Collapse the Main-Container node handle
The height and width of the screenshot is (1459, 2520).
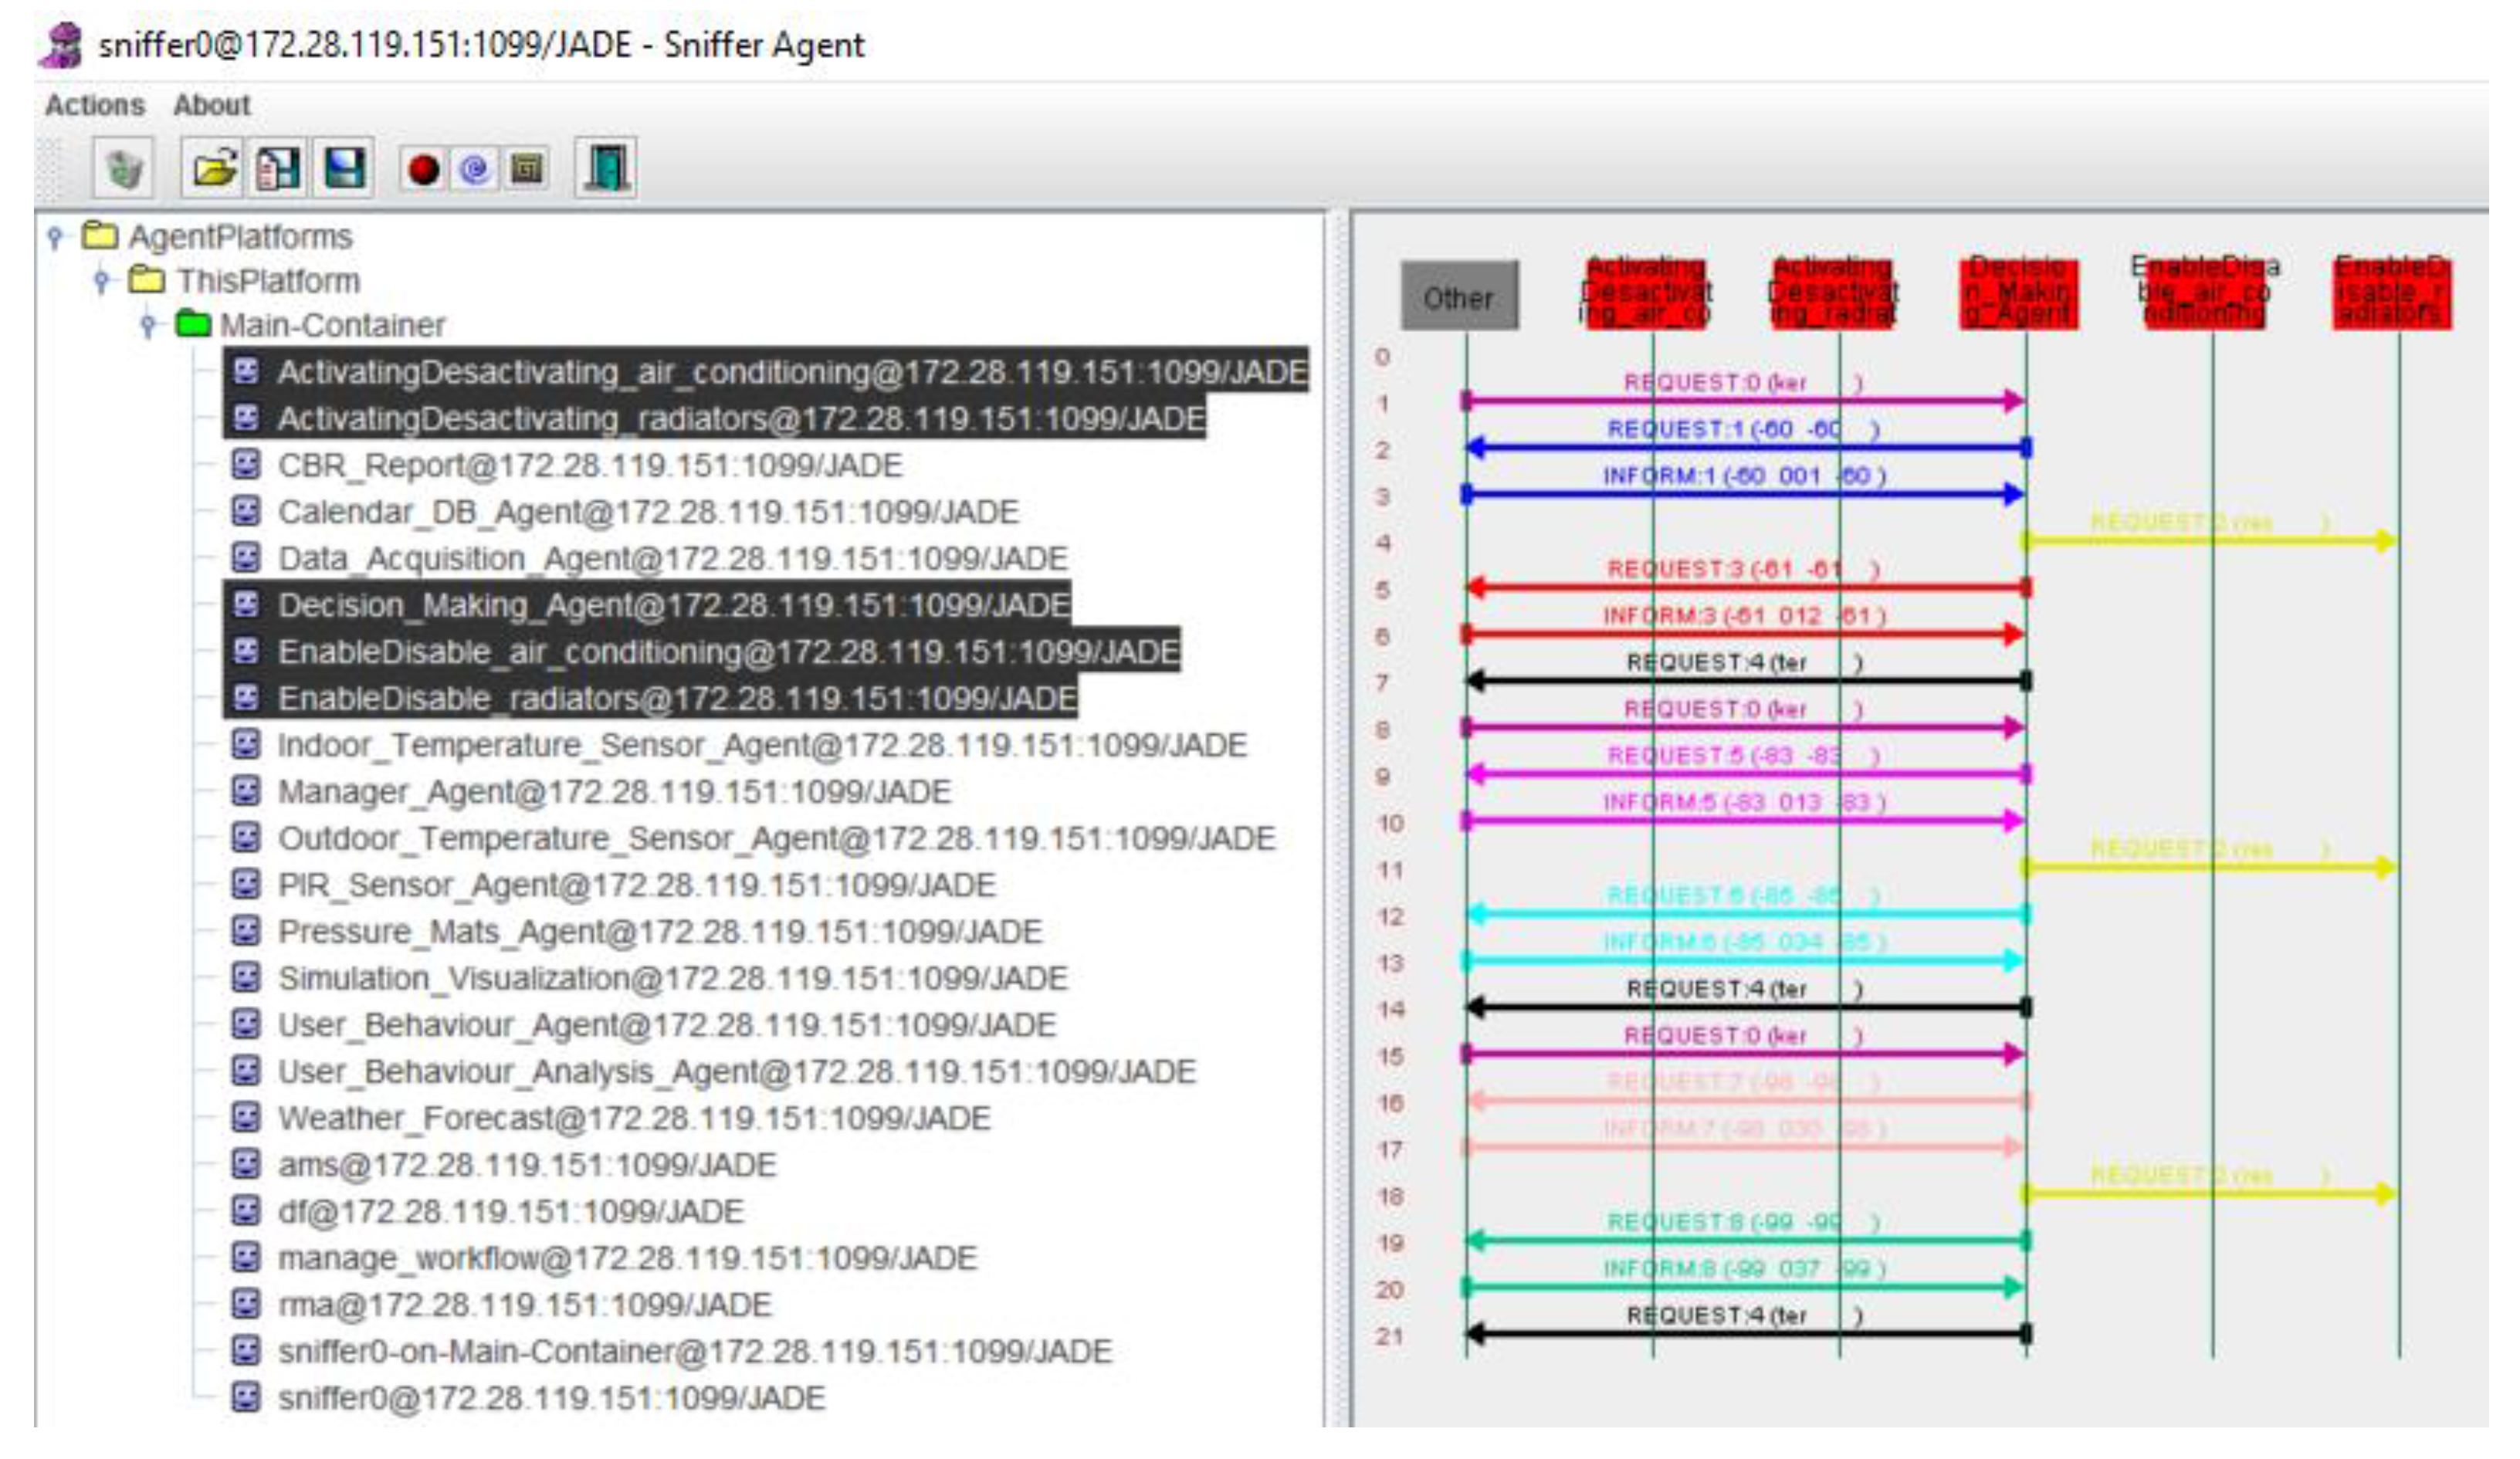[x=148, y=325]
